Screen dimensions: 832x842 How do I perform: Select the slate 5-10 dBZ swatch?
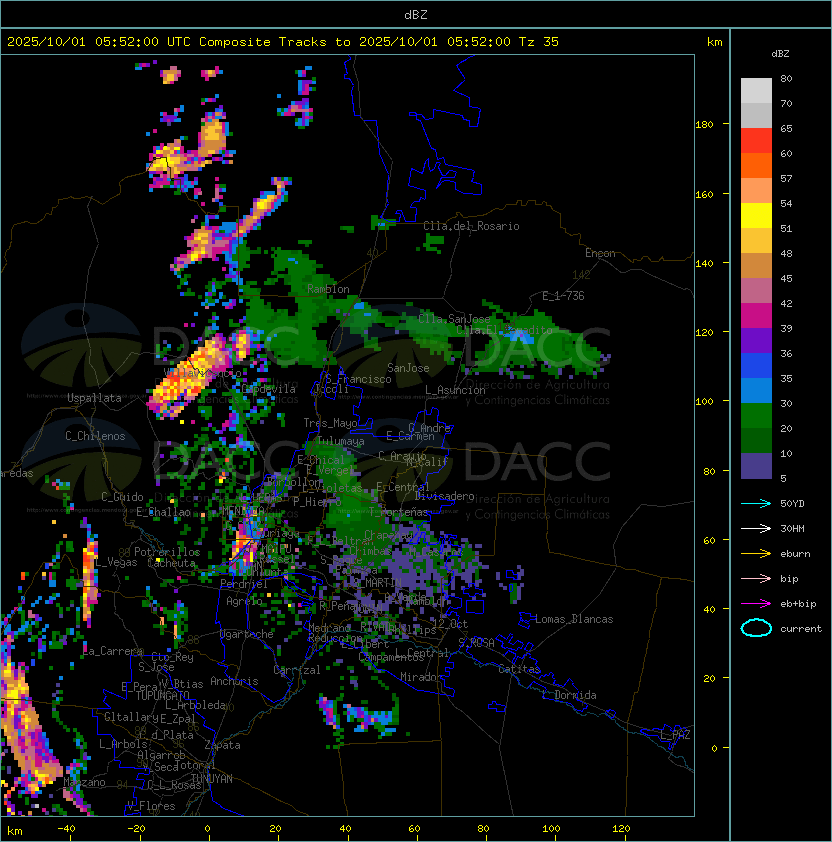coord(756,466)
